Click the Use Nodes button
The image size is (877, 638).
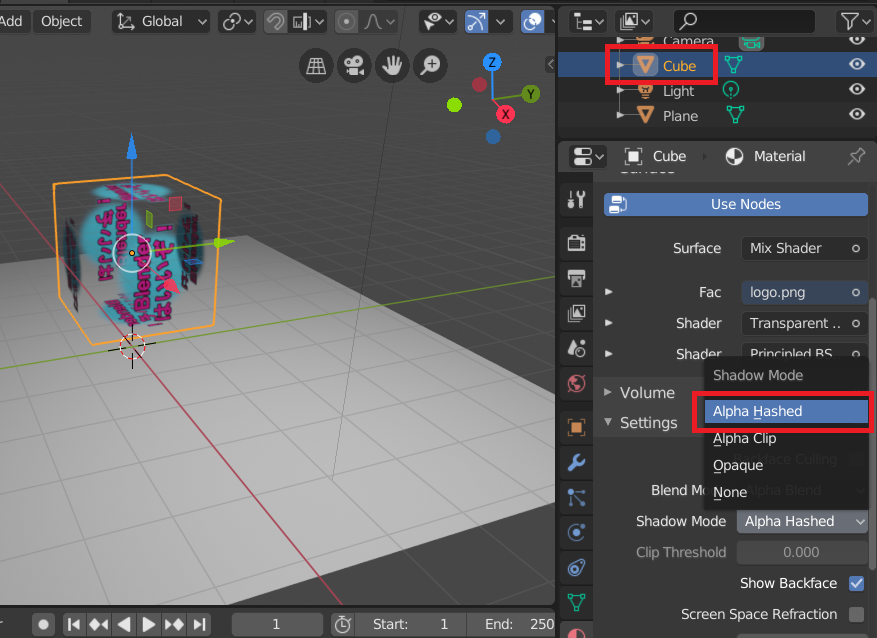735,205
